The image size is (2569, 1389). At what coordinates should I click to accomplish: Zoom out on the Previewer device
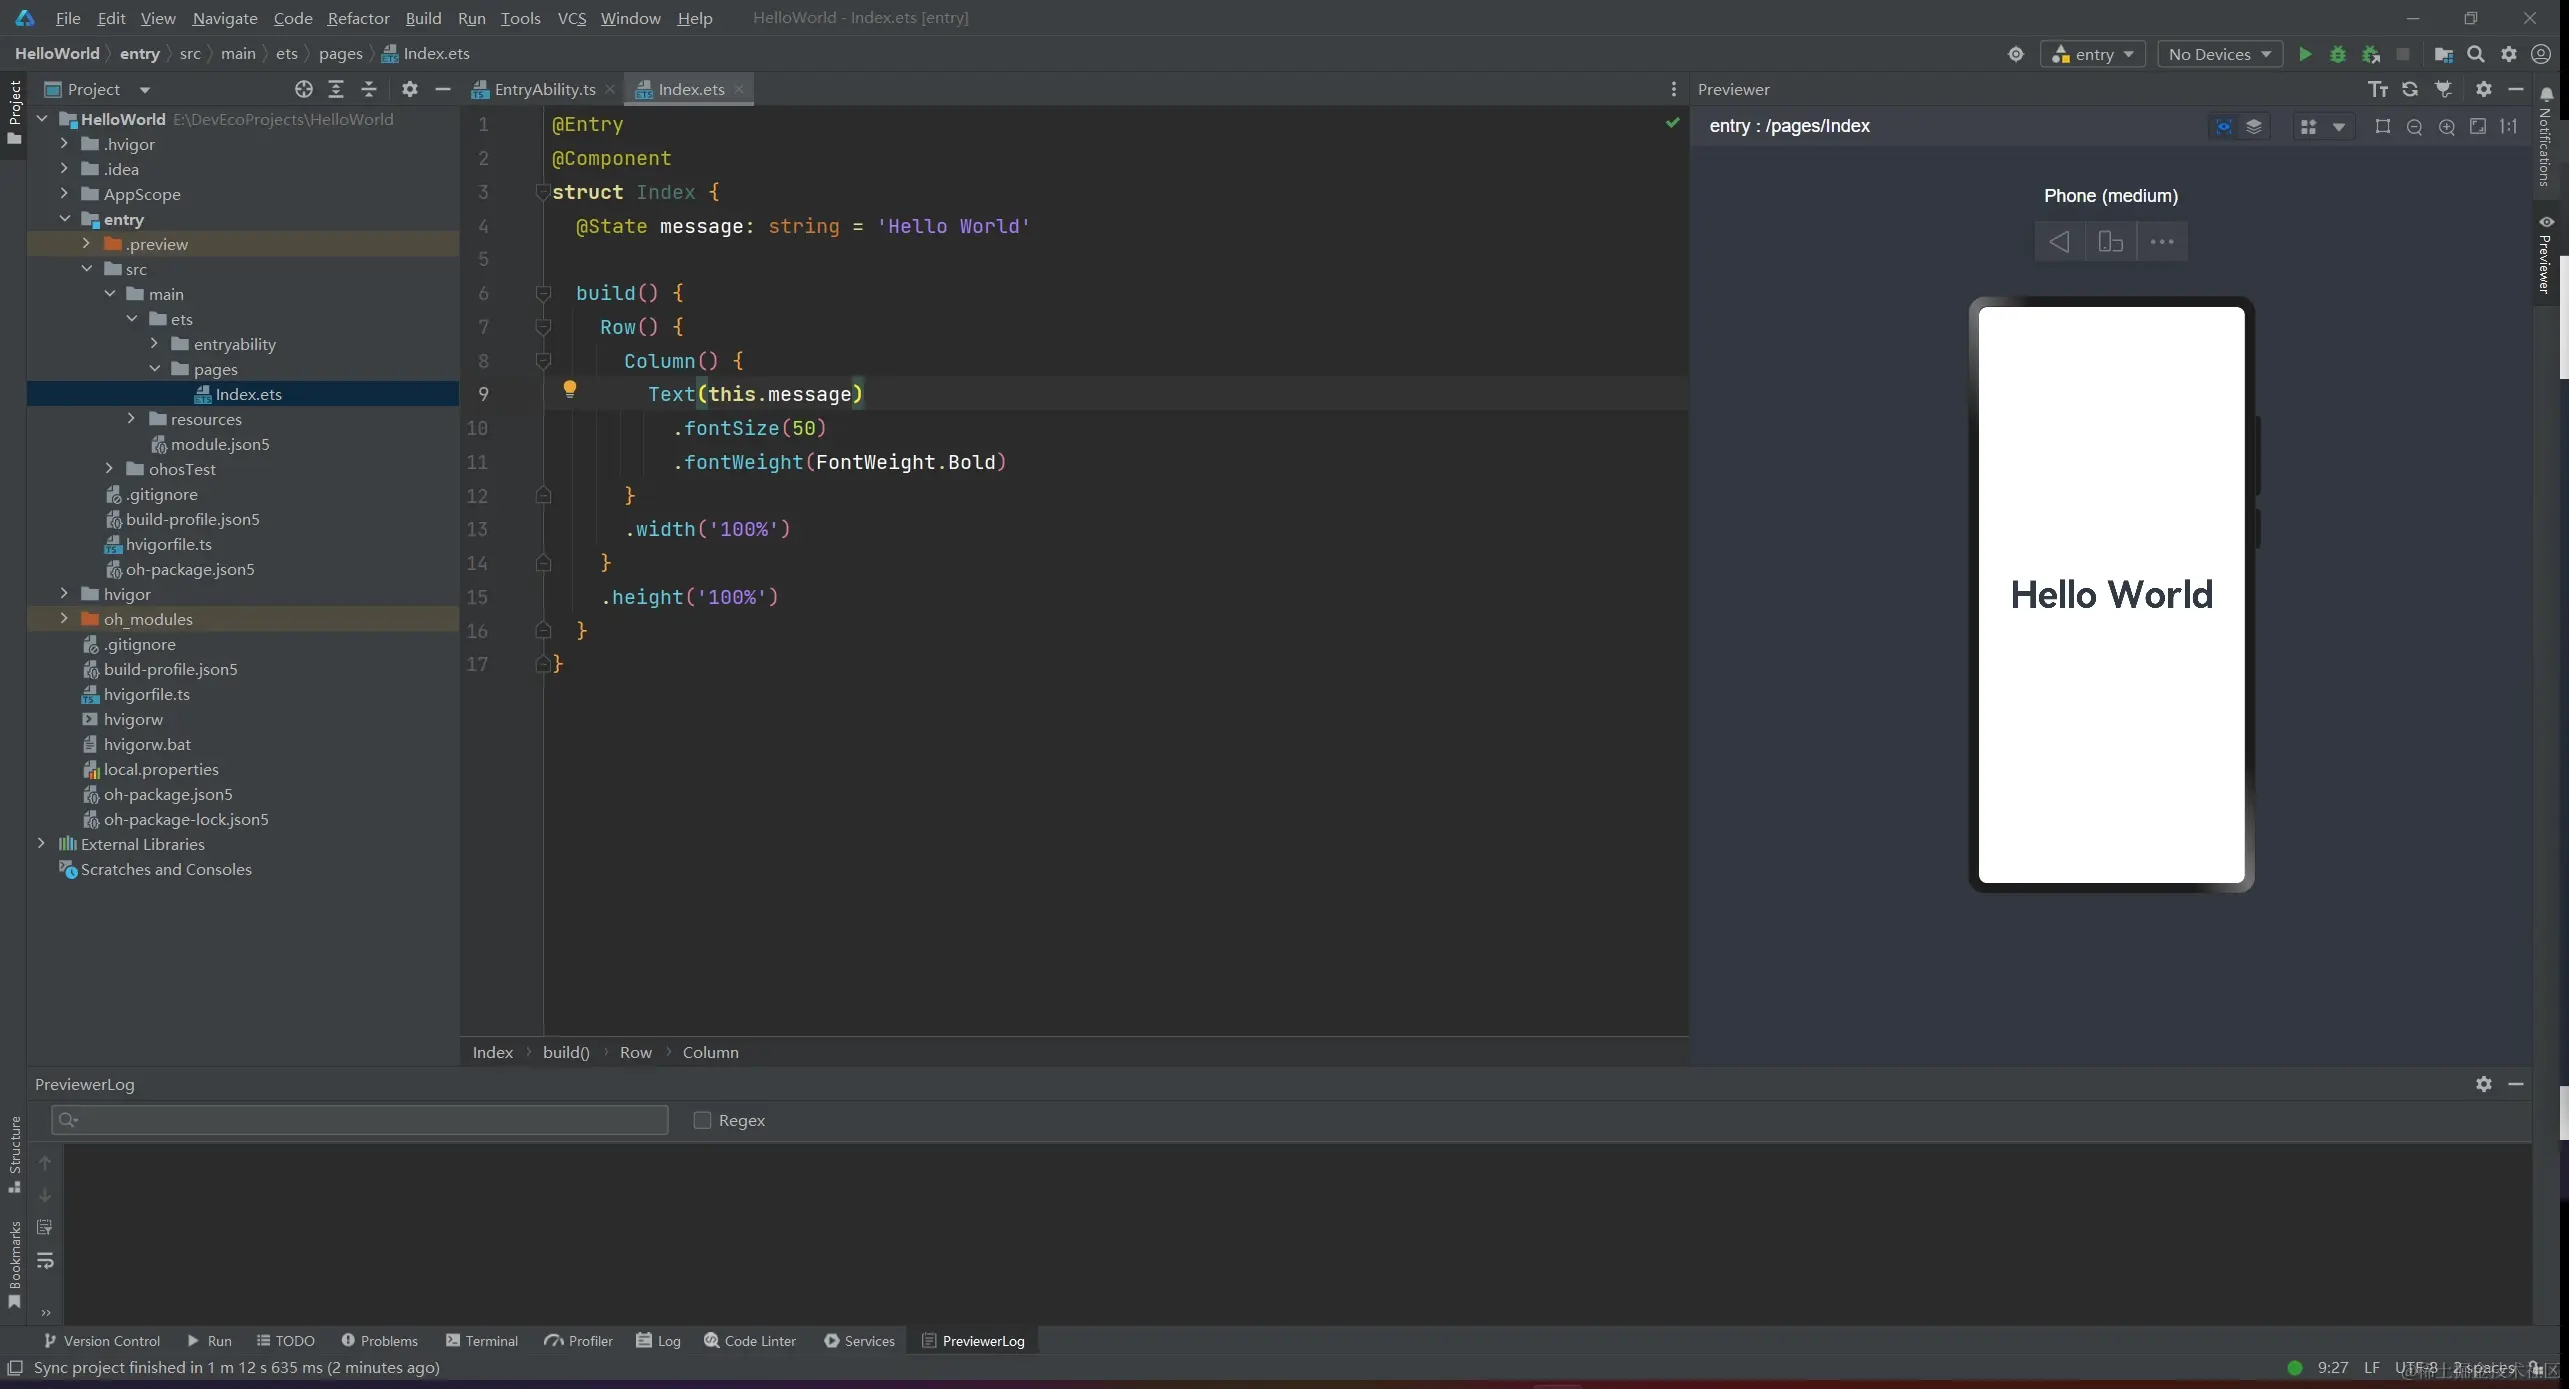pyautogui.click(x=2414, y=127)
